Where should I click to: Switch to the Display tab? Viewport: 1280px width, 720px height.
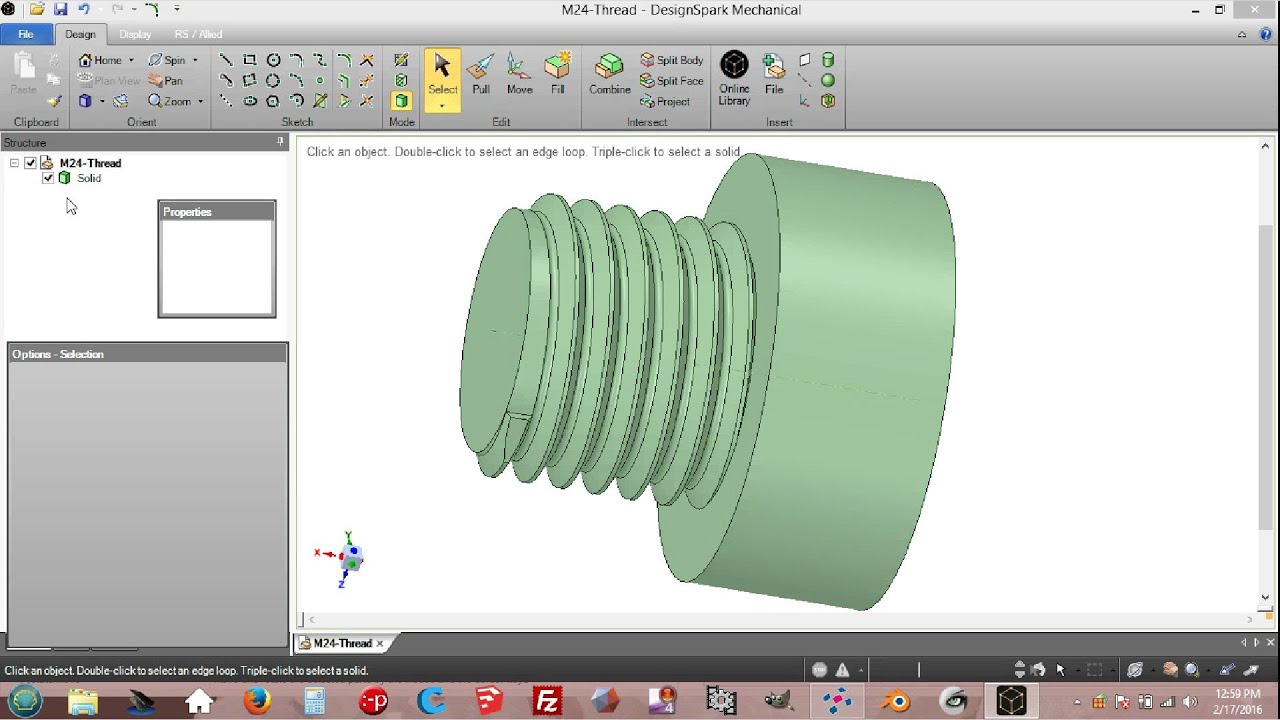click(135, 34)
